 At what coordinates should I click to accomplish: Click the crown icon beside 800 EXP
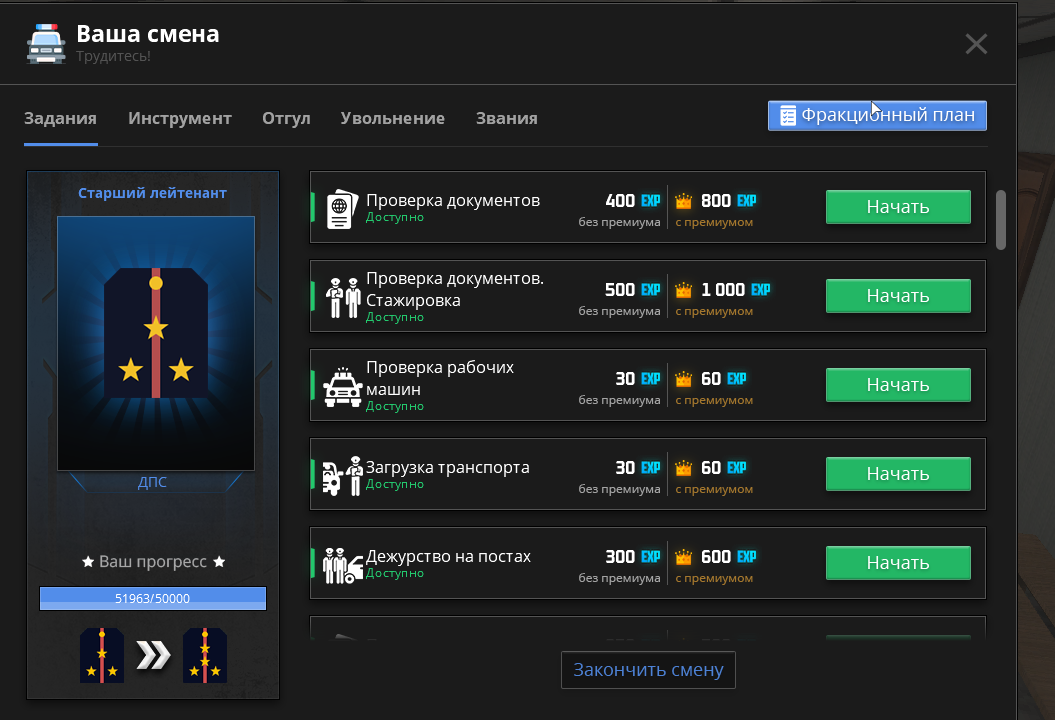684,201
